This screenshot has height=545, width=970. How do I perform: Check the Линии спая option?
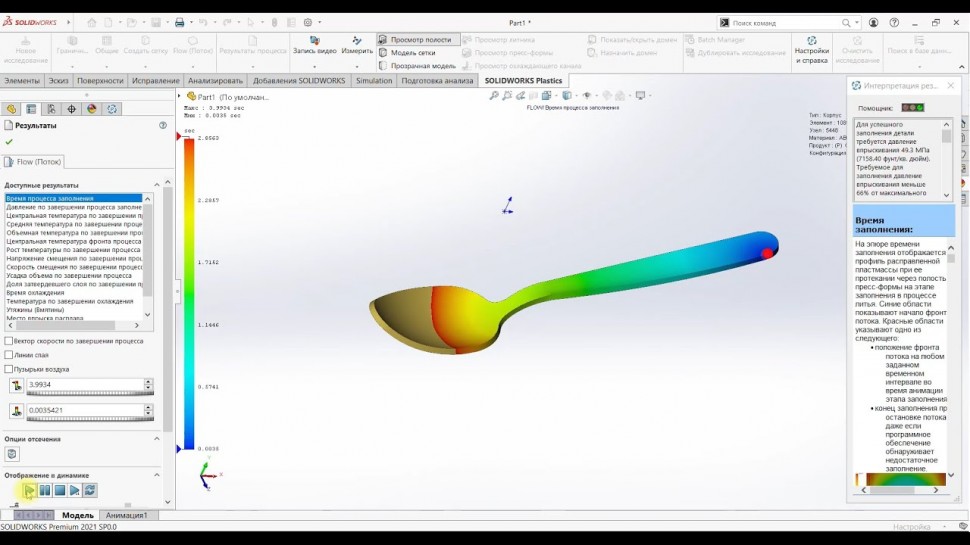pos(9,355)
